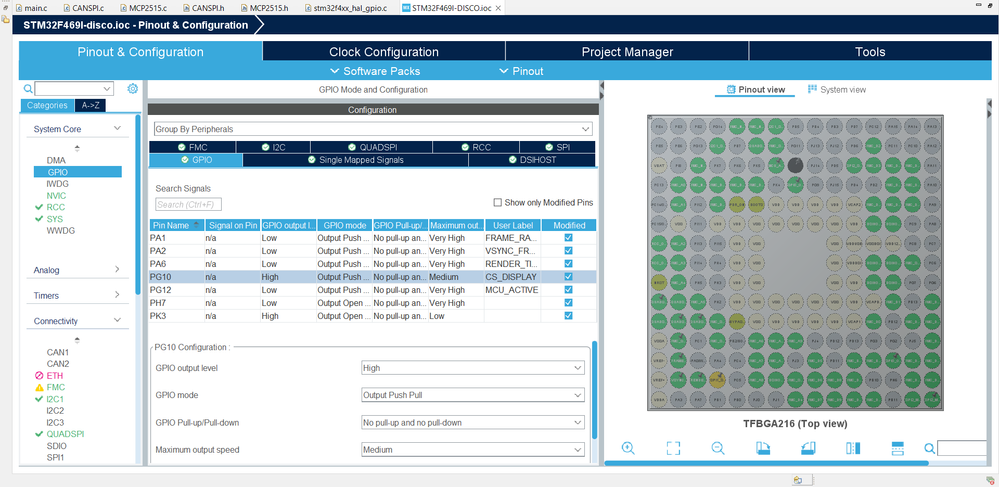
Task: Collapse the panel using the left arrow beside Pinout view
Action: point(601,84)
